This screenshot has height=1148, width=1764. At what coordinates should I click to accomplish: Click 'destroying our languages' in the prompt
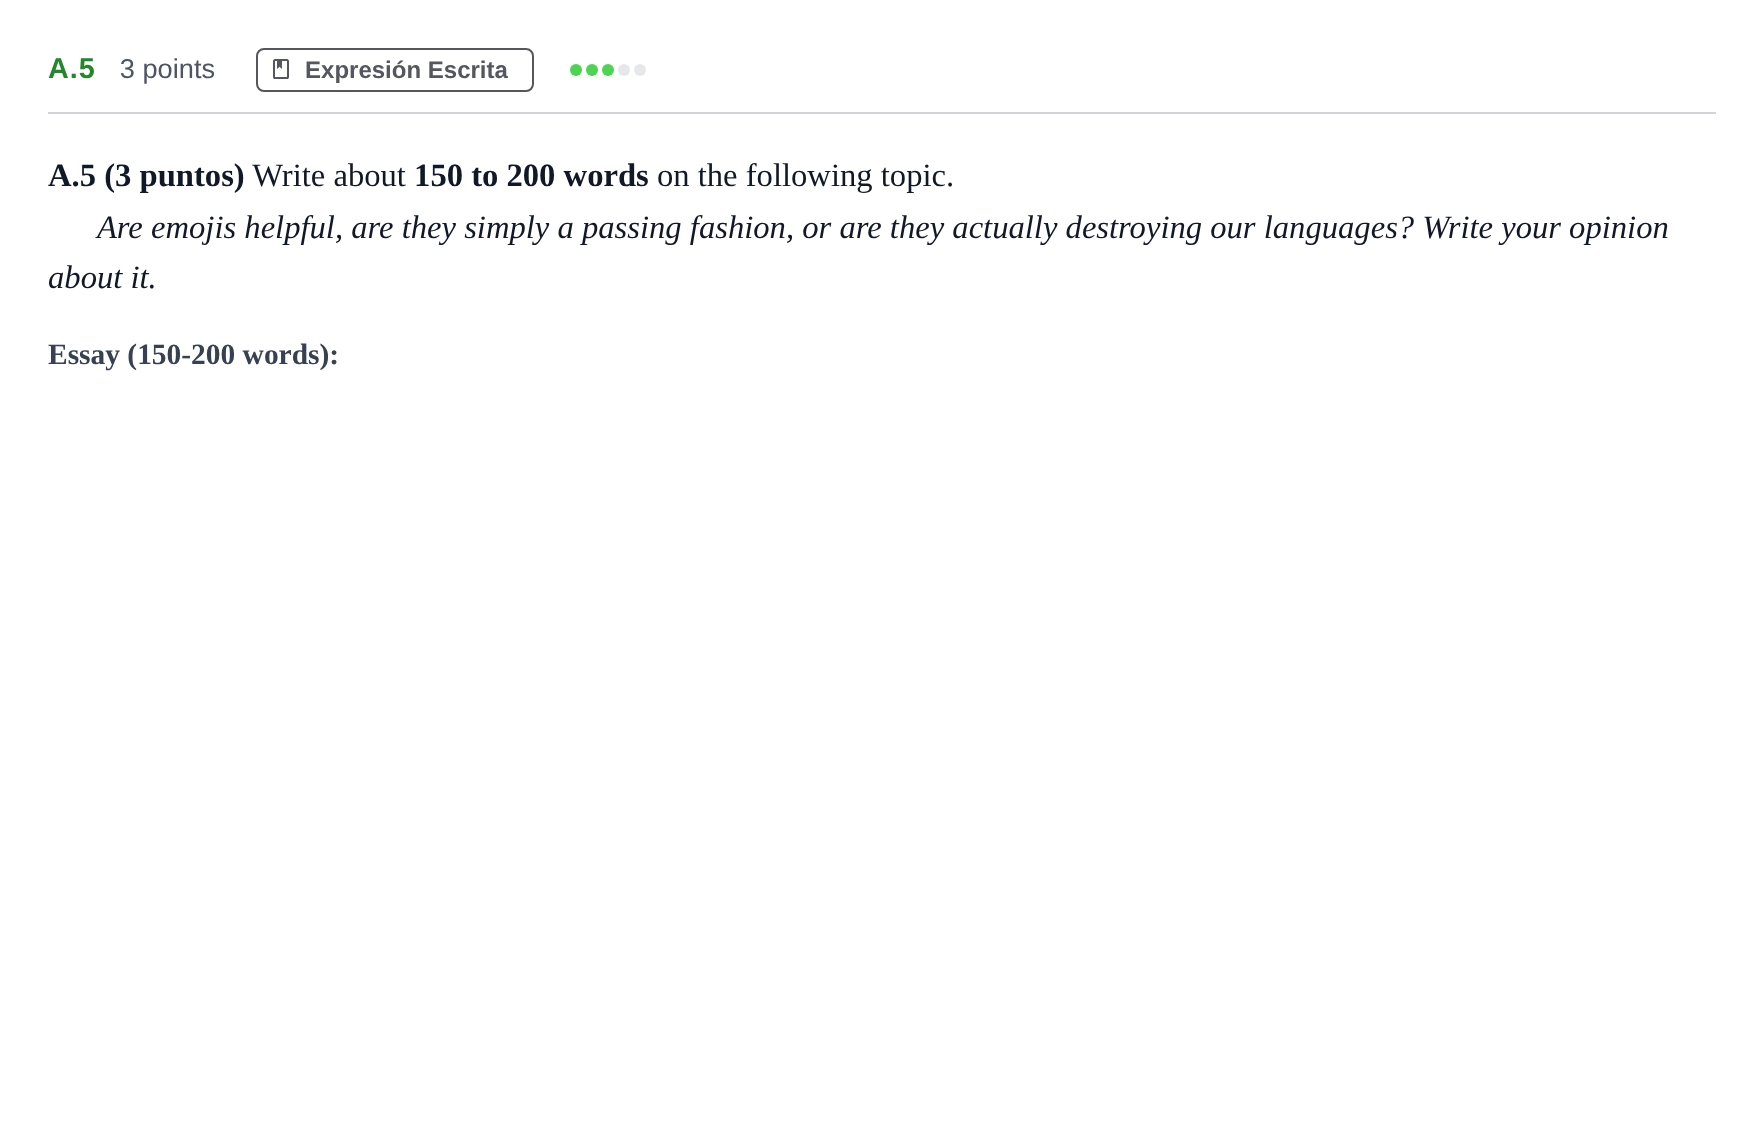[x=1231, y=228]
